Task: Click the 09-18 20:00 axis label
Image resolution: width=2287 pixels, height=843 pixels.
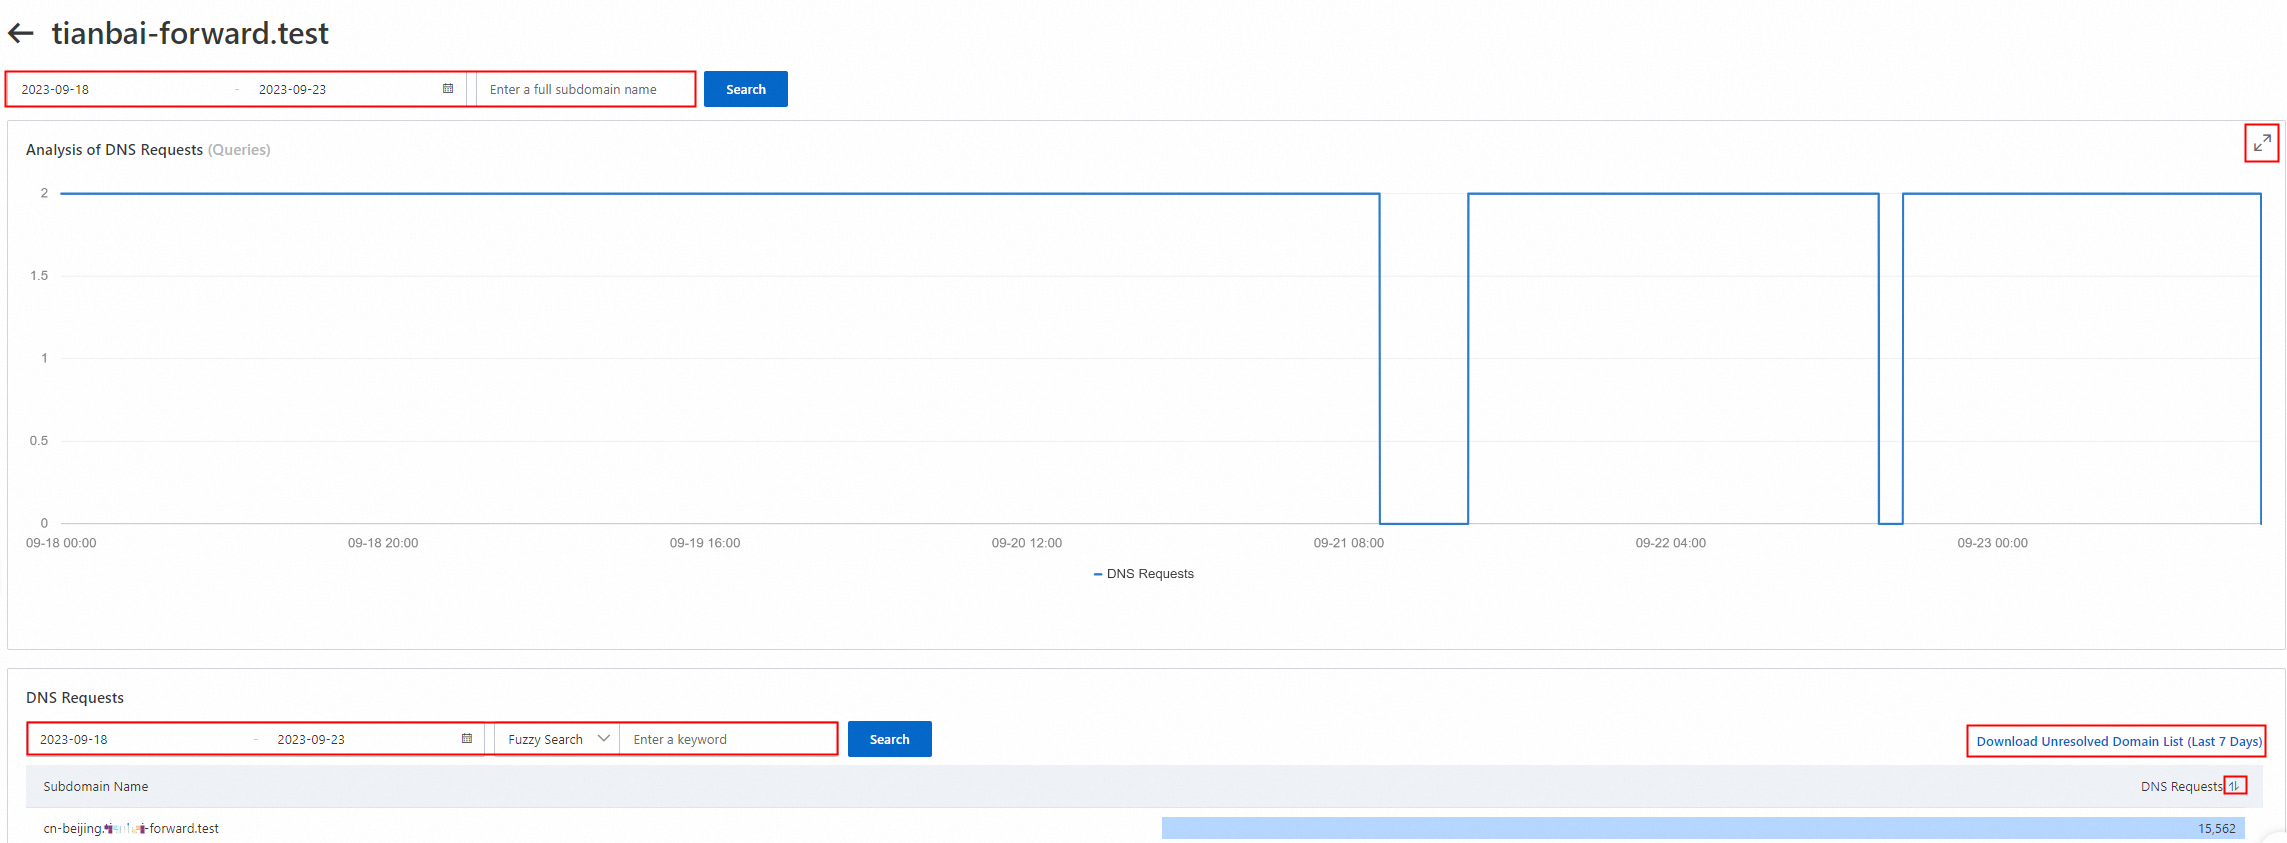Action: coord(383,543)
